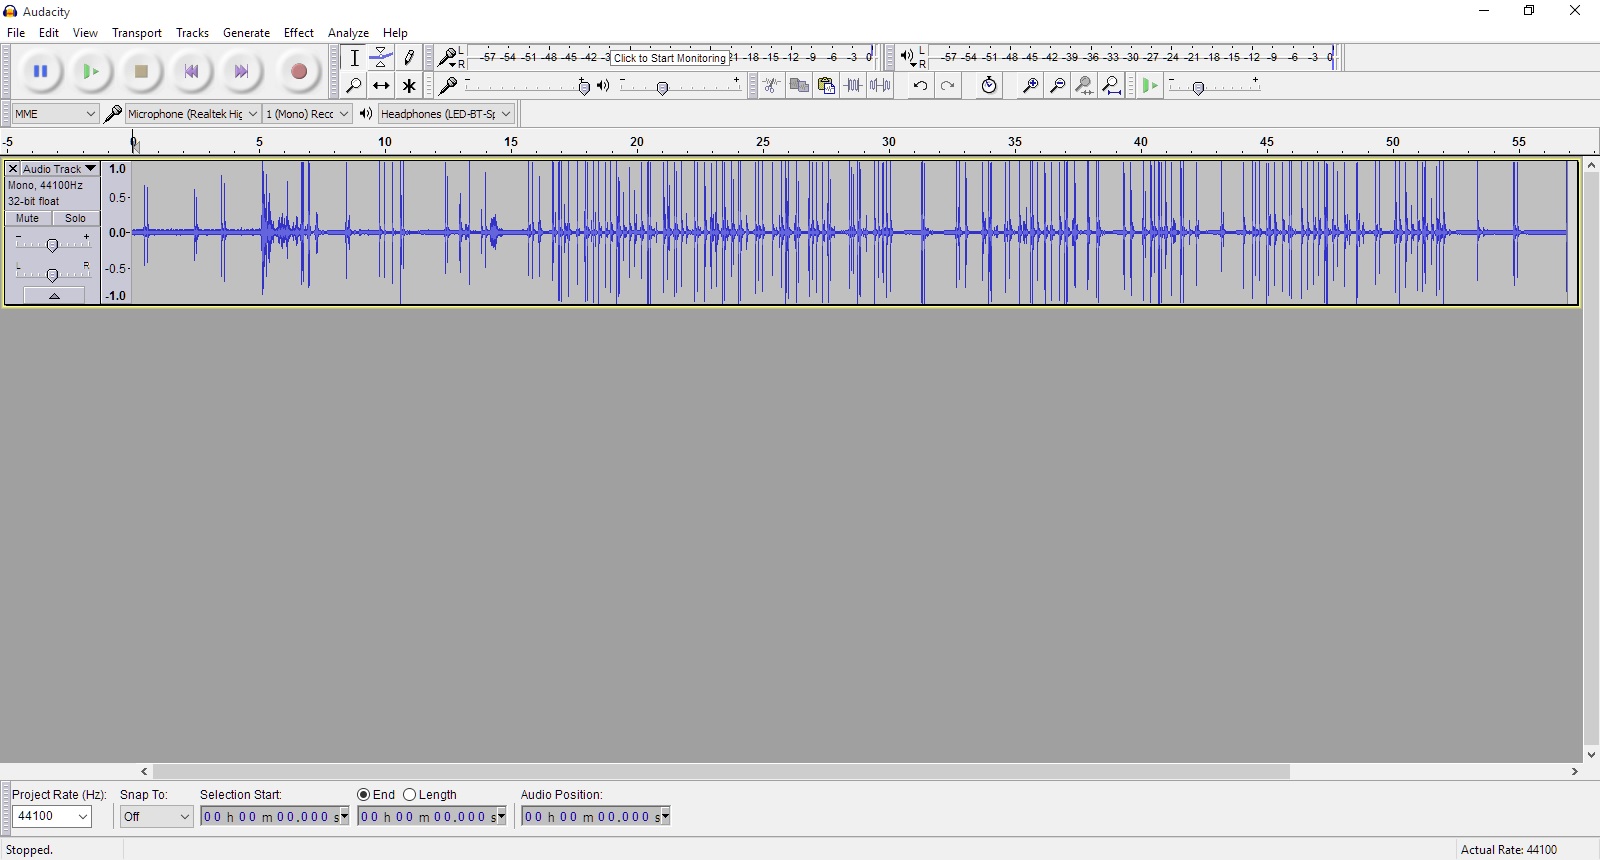Click to Start Monitoring on recording meter

(x=669, y=58)
